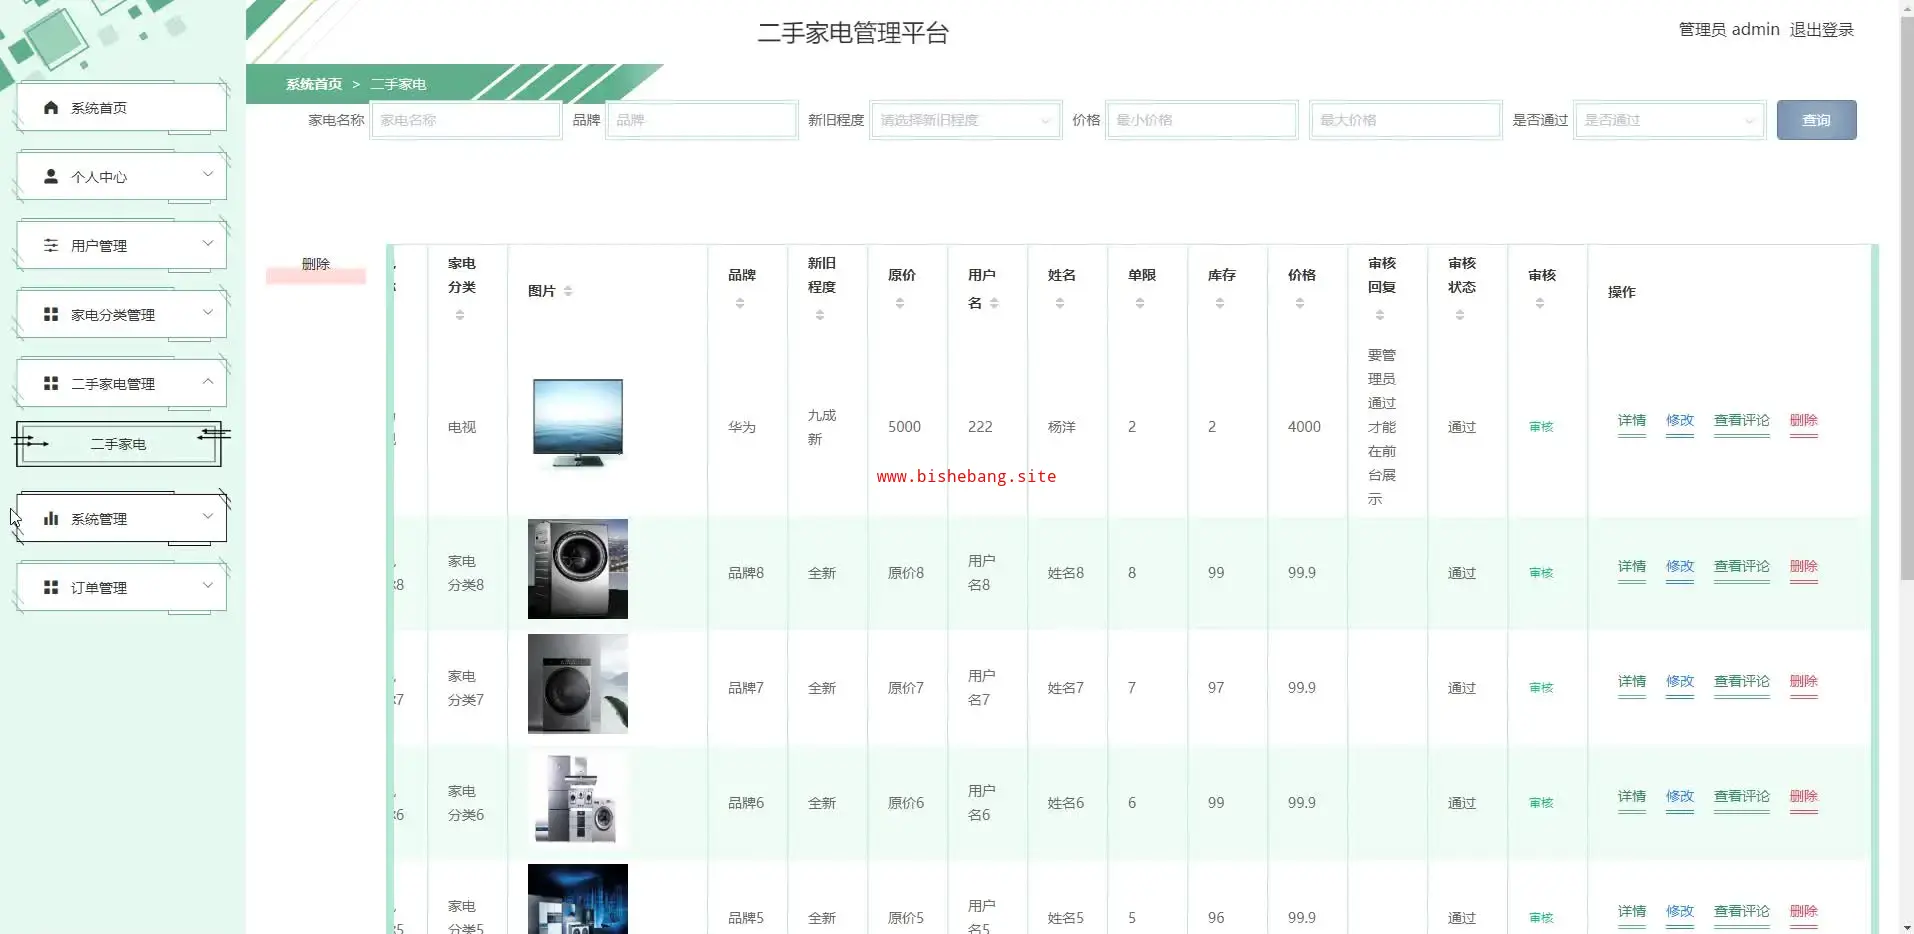The width and height of the screenshot is (1914, 934).
Task: Sort by 品牌 using header arrows
Action: point(740,303)
